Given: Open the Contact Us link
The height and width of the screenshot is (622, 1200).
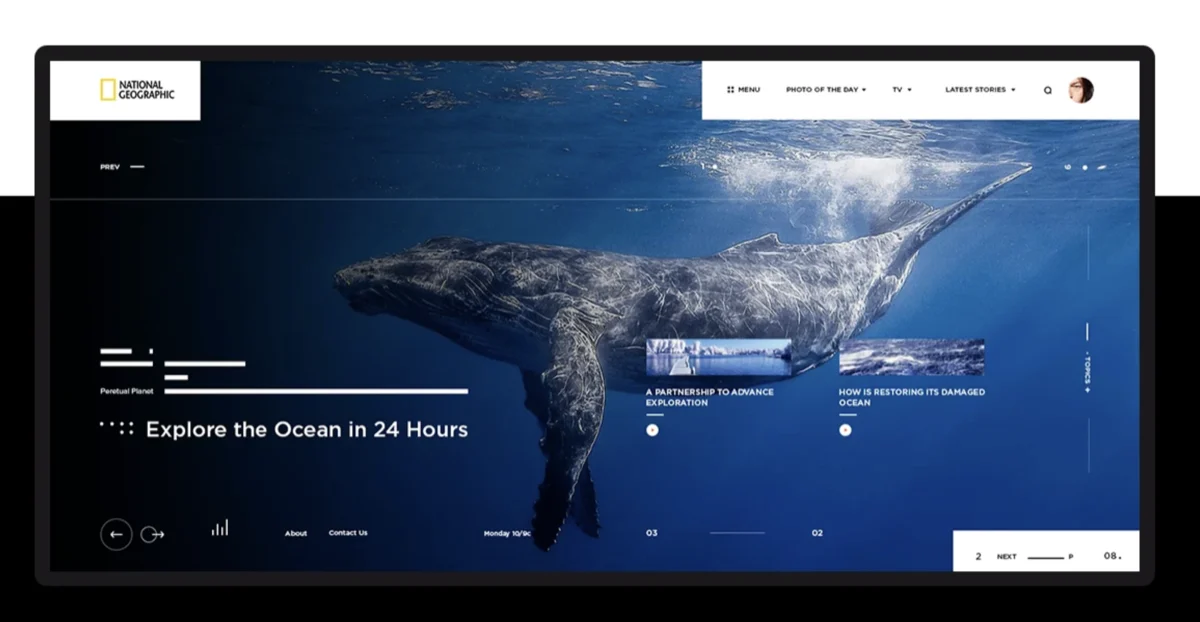Looking at the screenshot, I should point(348,533).
